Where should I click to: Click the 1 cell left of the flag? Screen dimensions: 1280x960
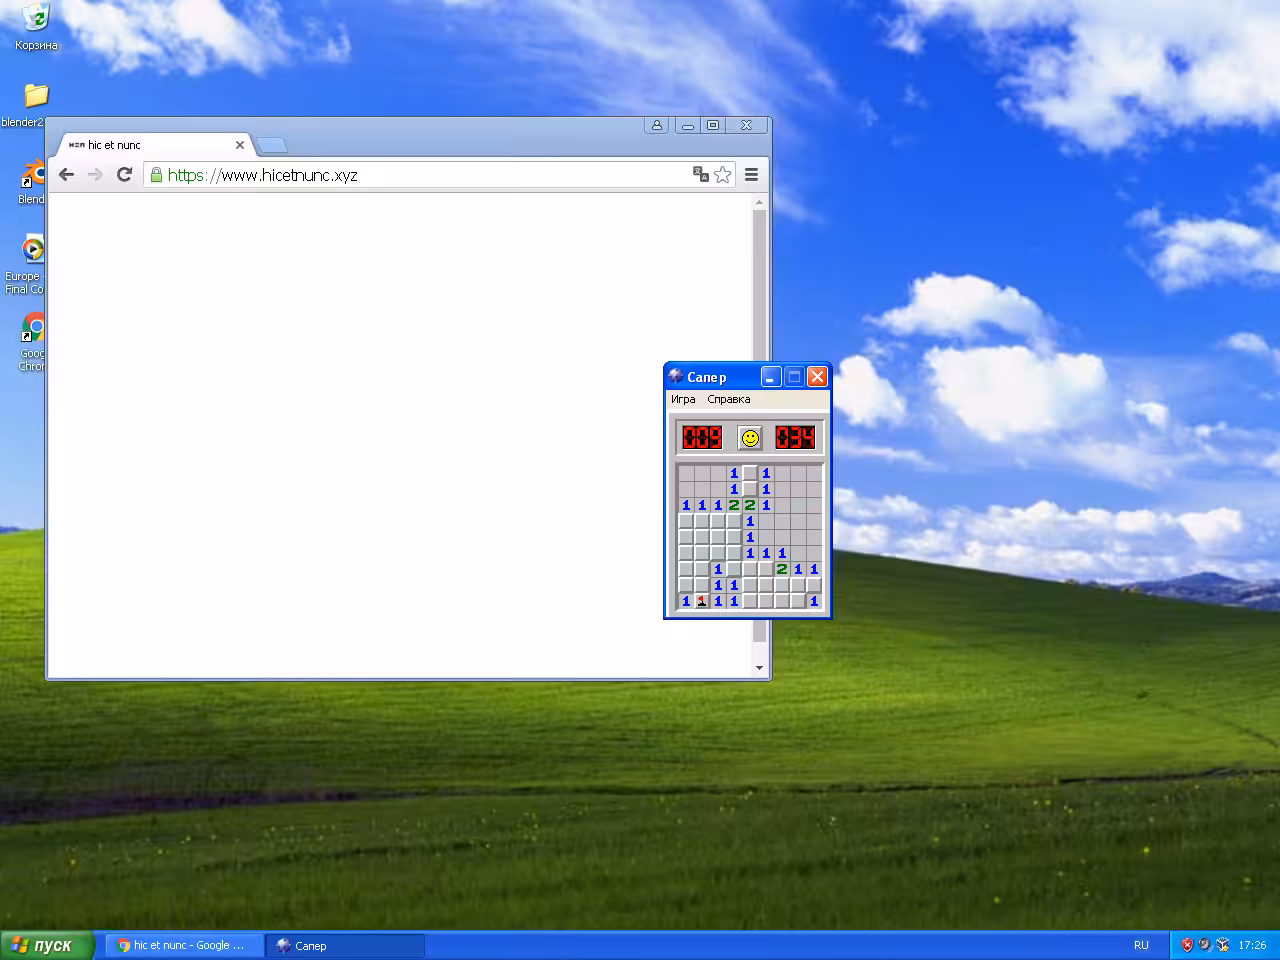pyautogui.click(x=686, y=601)
